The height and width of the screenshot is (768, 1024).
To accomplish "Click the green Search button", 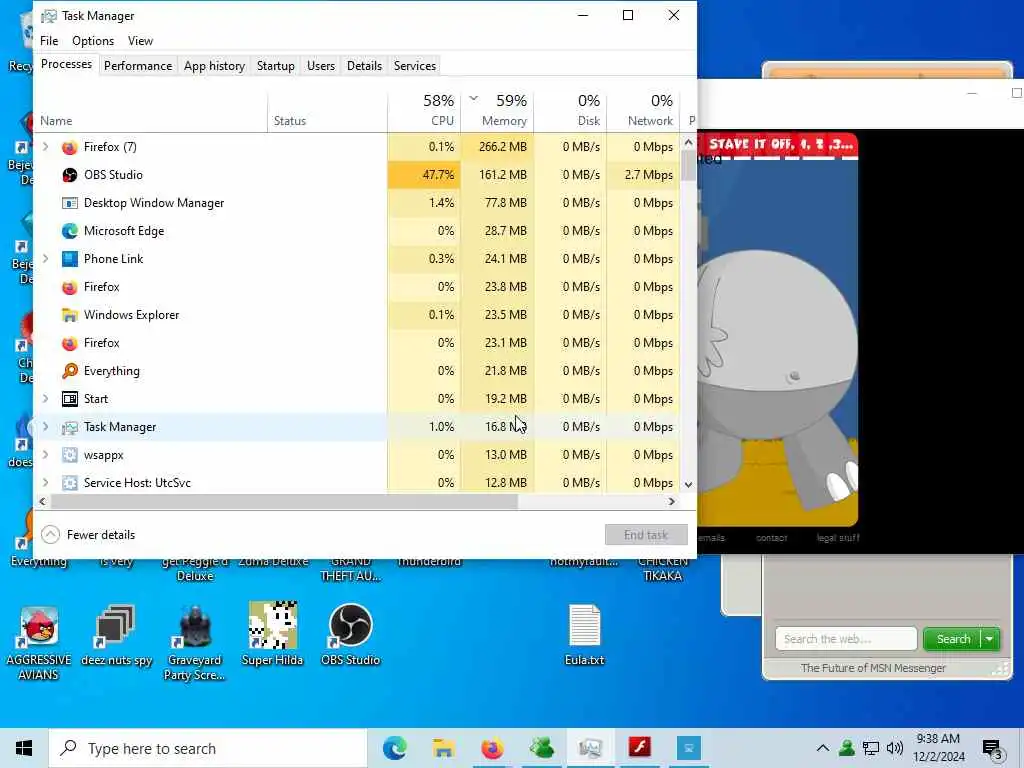I will tap(953, 639).
